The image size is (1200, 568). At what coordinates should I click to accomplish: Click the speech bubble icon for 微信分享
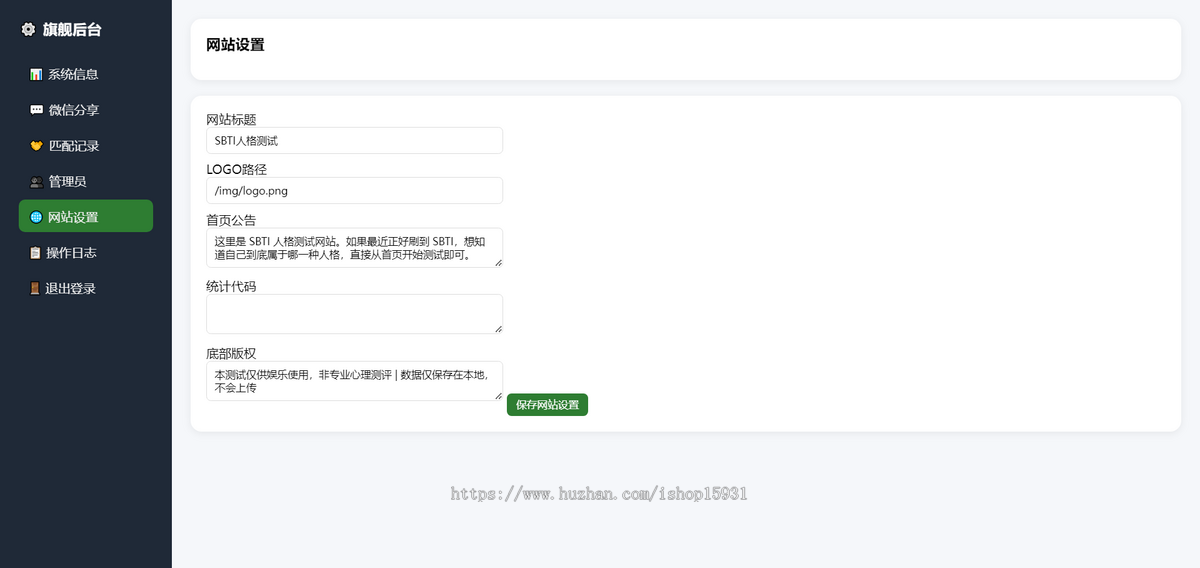point(36,110)
